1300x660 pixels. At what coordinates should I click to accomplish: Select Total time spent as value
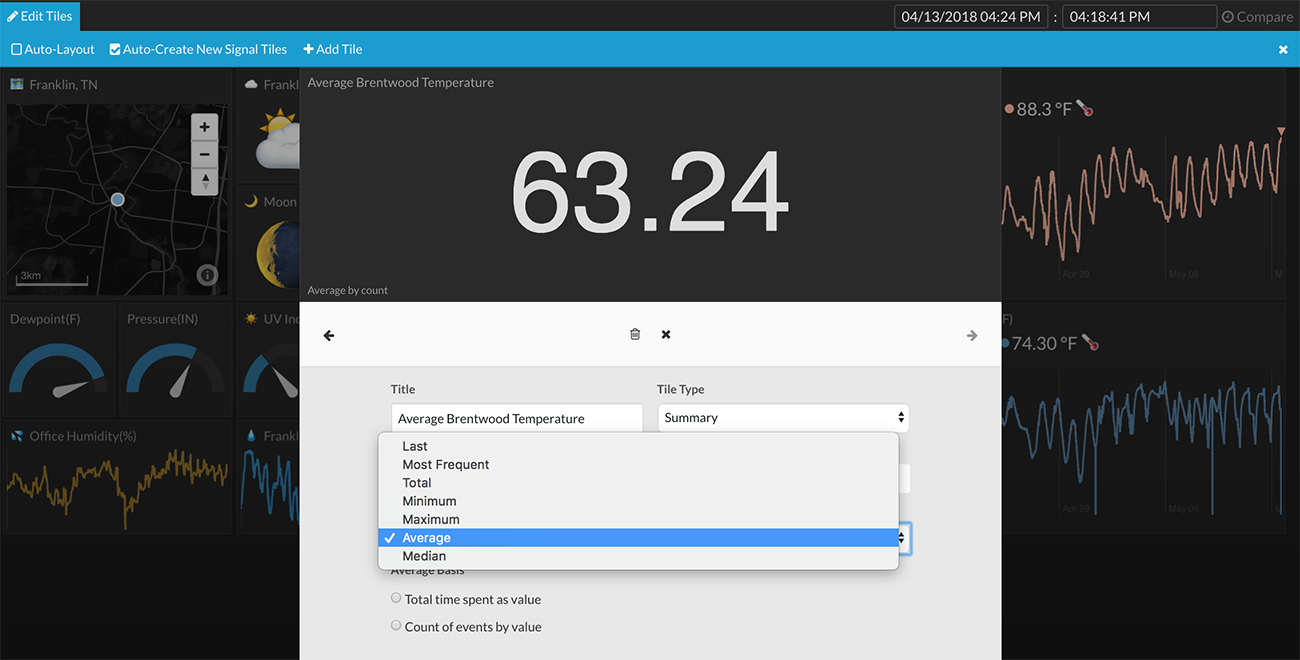coord(396,599)
